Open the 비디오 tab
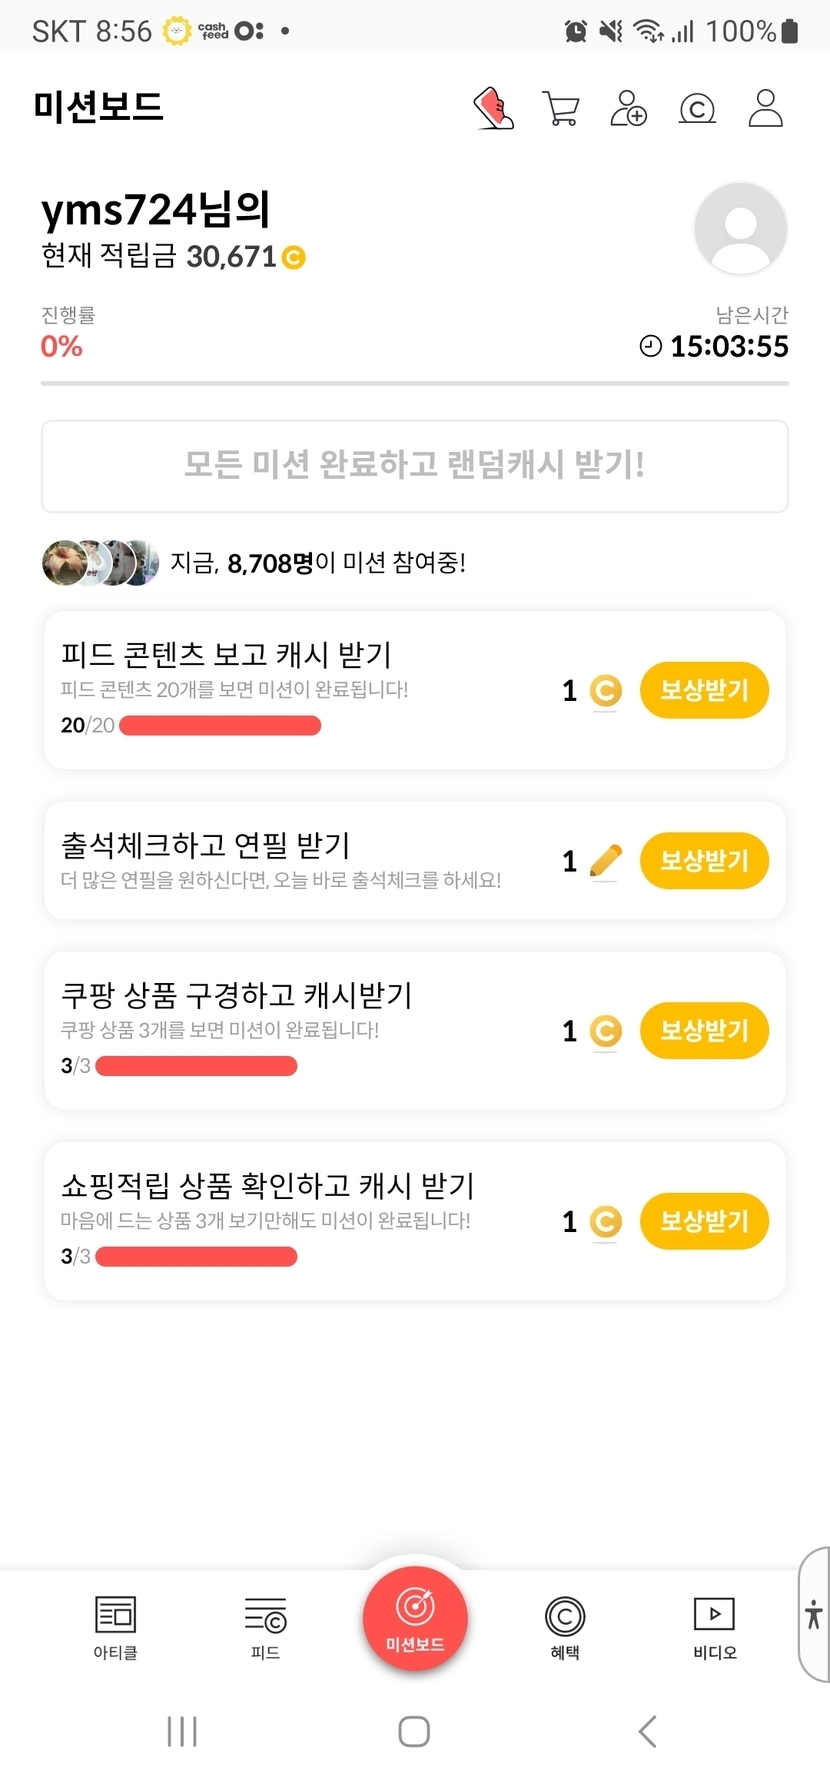 tap(714, 1627)
